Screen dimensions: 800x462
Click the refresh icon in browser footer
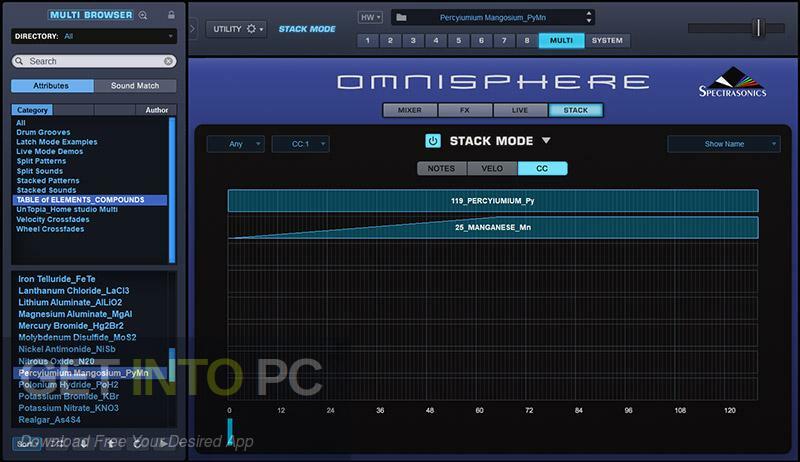click(x=137, y=443)
